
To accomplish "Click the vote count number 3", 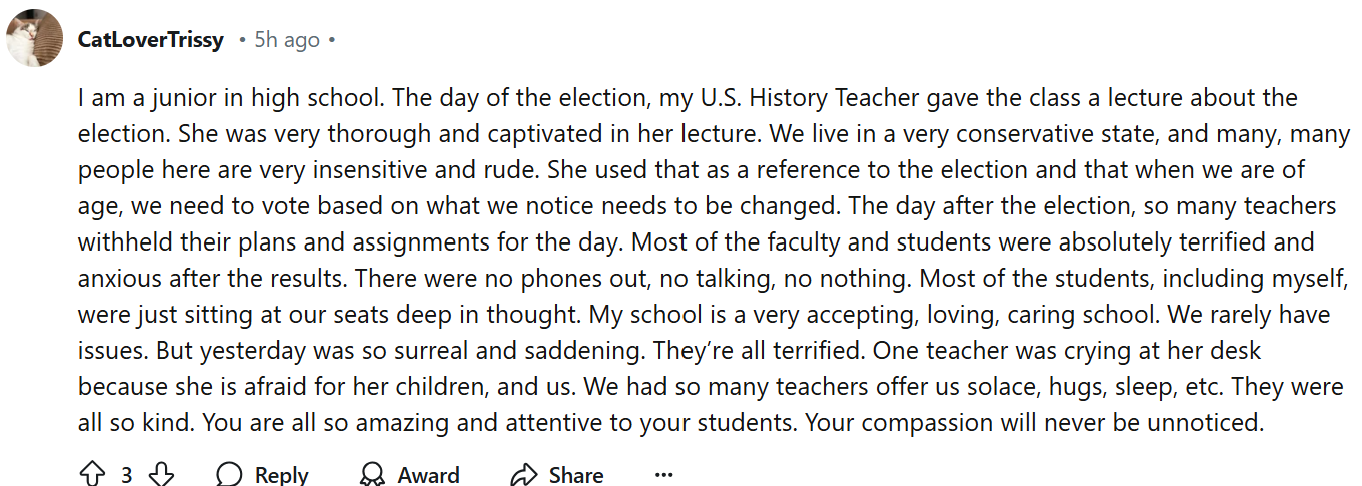I will [127, 475].
